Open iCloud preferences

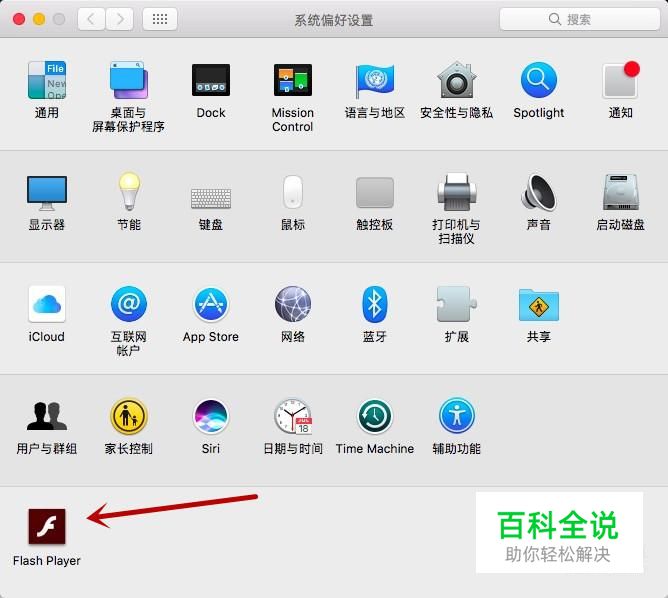click(46, 304)
